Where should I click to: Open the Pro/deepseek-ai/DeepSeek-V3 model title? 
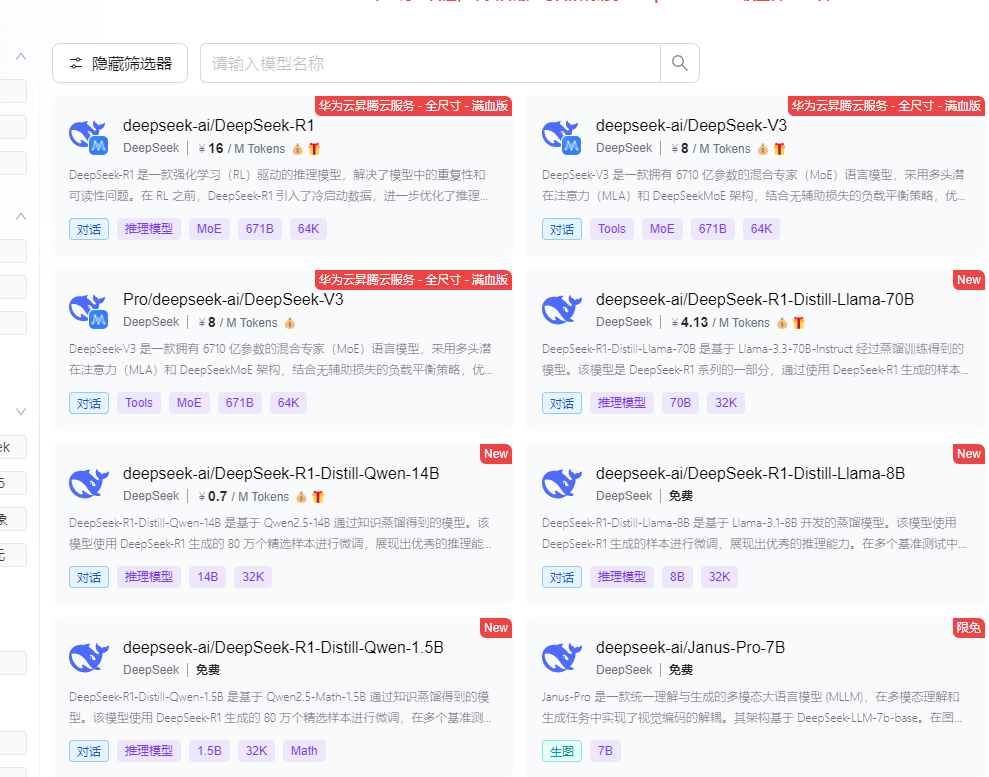233,300
